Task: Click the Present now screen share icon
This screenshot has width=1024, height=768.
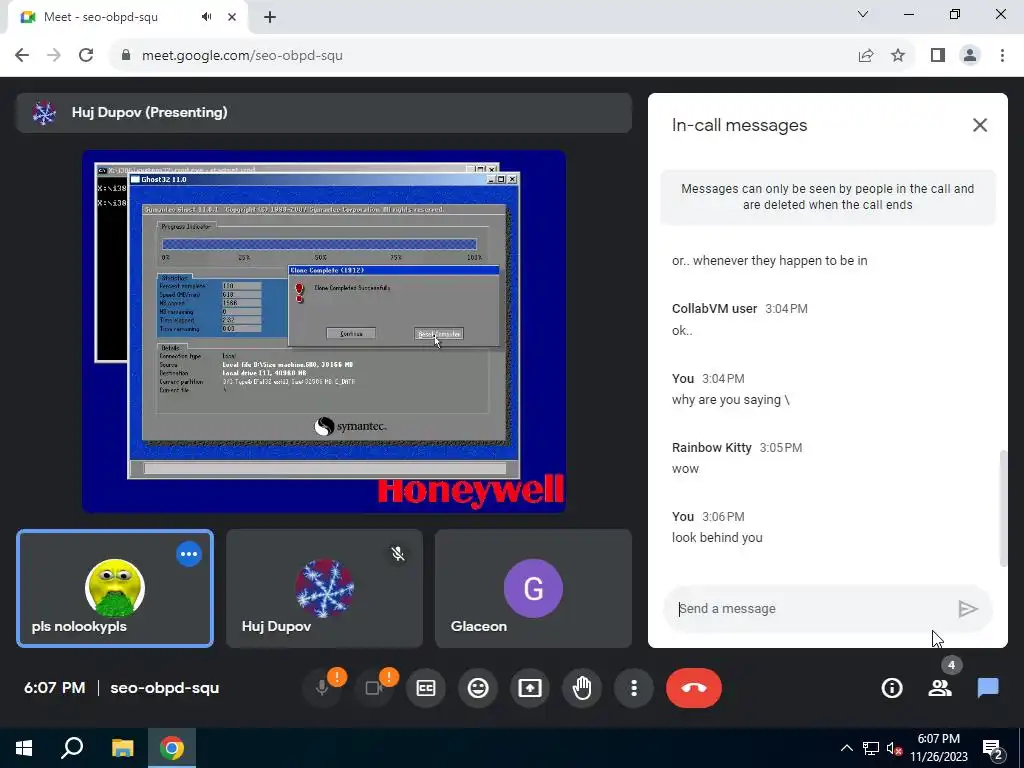Action: tap(530, 688)
